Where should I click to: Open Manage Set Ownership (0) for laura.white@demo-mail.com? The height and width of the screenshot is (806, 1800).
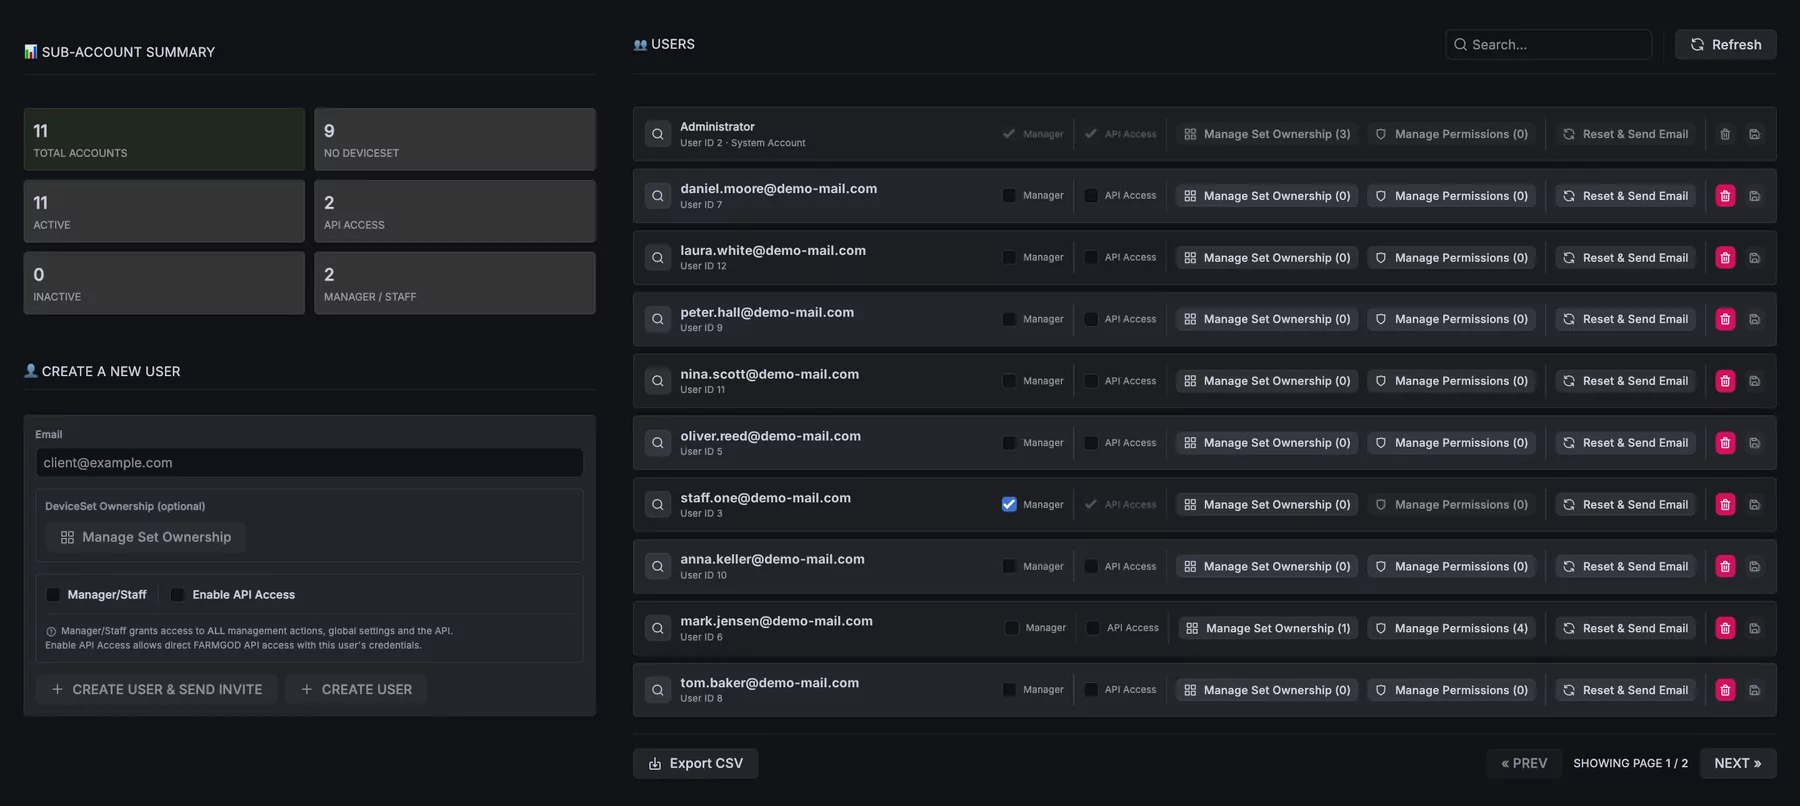1267,258
